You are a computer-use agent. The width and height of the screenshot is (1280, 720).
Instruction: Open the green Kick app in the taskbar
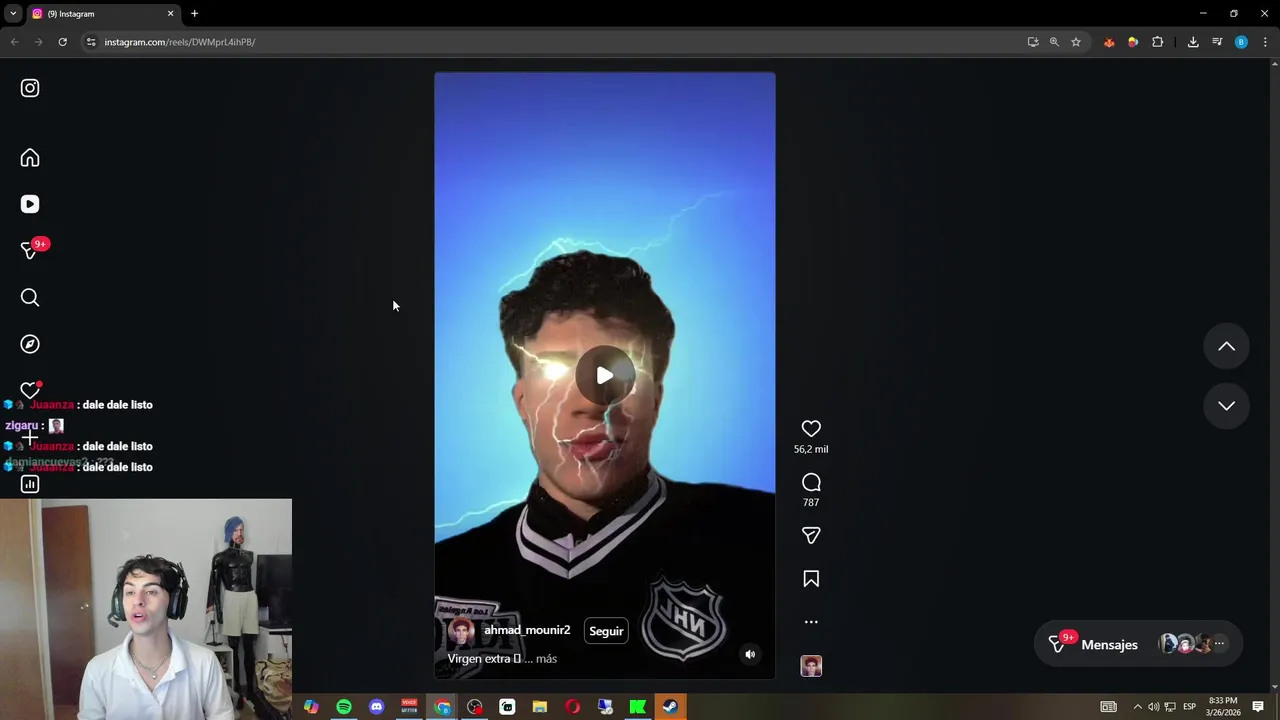coord(637,707)
